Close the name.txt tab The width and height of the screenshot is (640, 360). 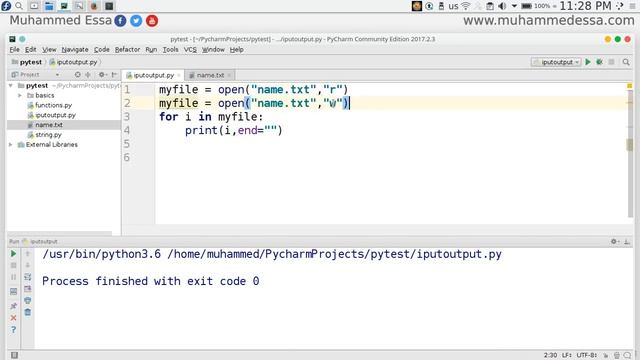coord(230,75)
